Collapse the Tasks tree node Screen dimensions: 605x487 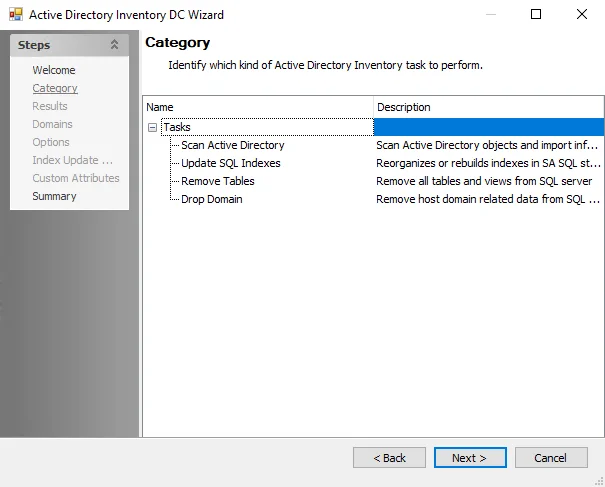pyautogui.click(x=152, y=127)
